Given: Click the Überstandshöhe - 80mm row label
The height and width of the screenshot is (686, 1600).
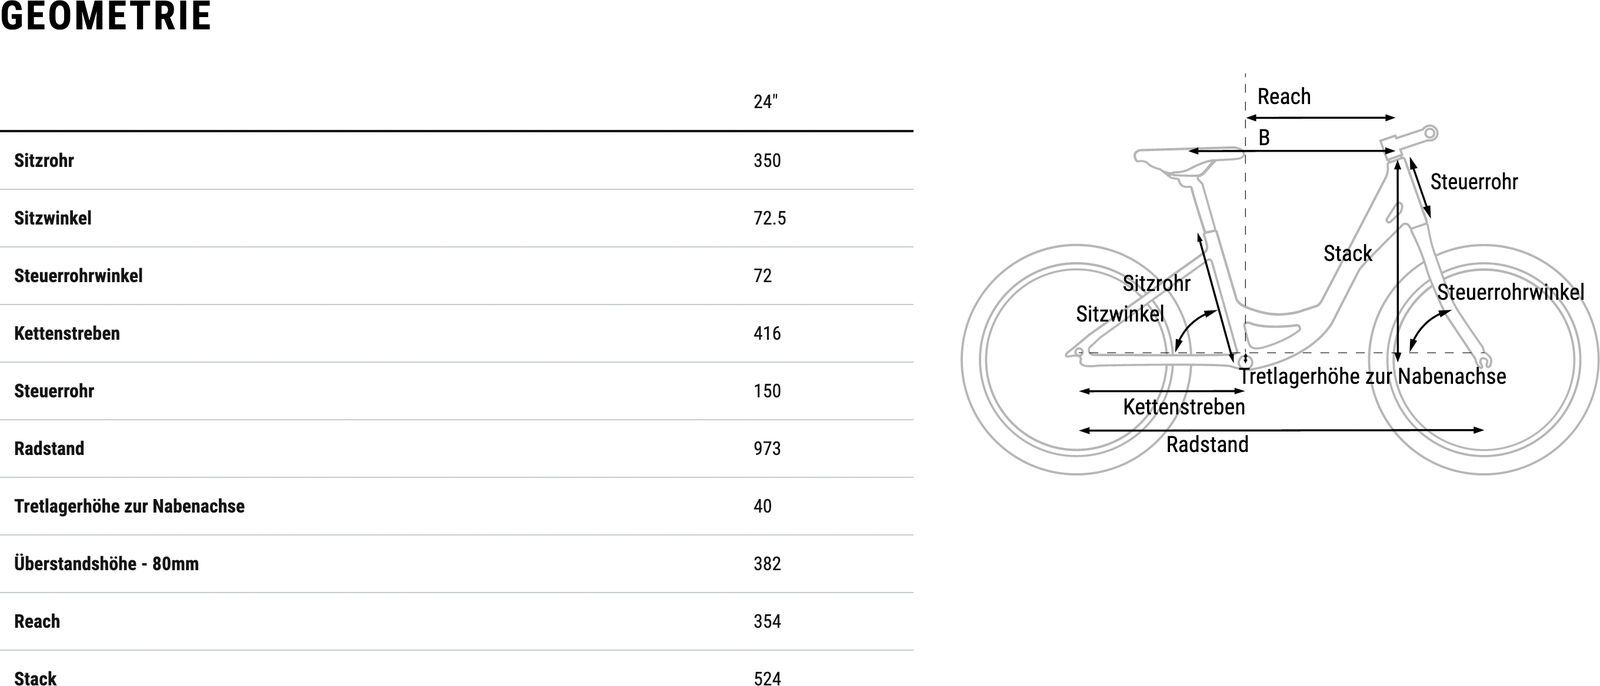Looking at the screenshot, I should [x=106, y=563].
